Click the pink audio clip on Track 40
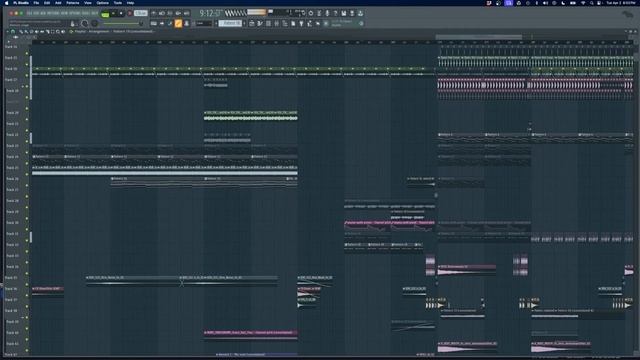 point(251,334)
